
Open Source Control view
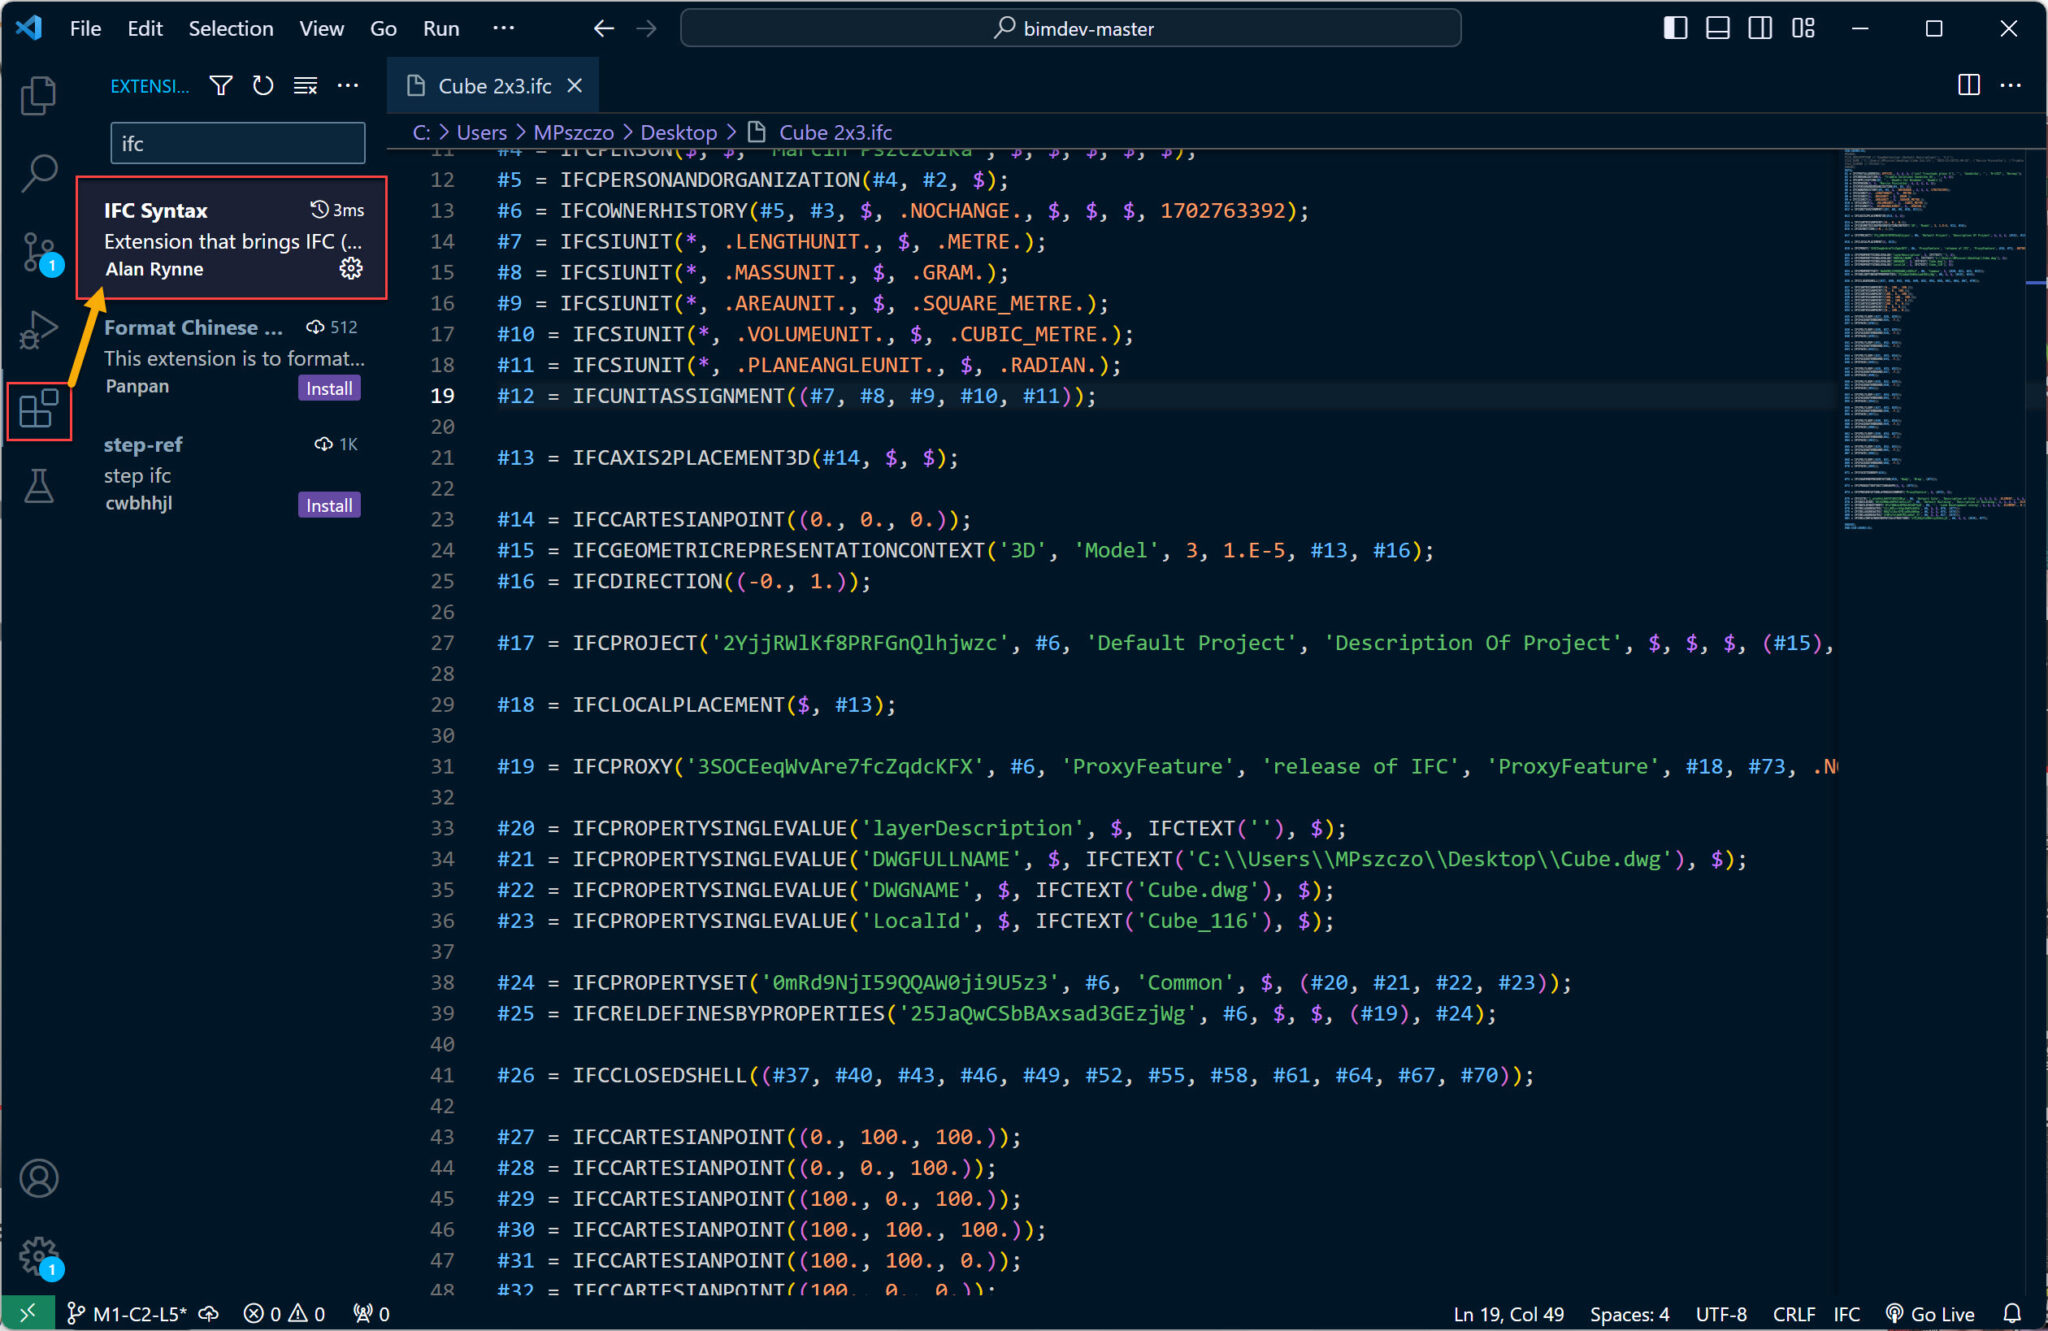[38, 251]
